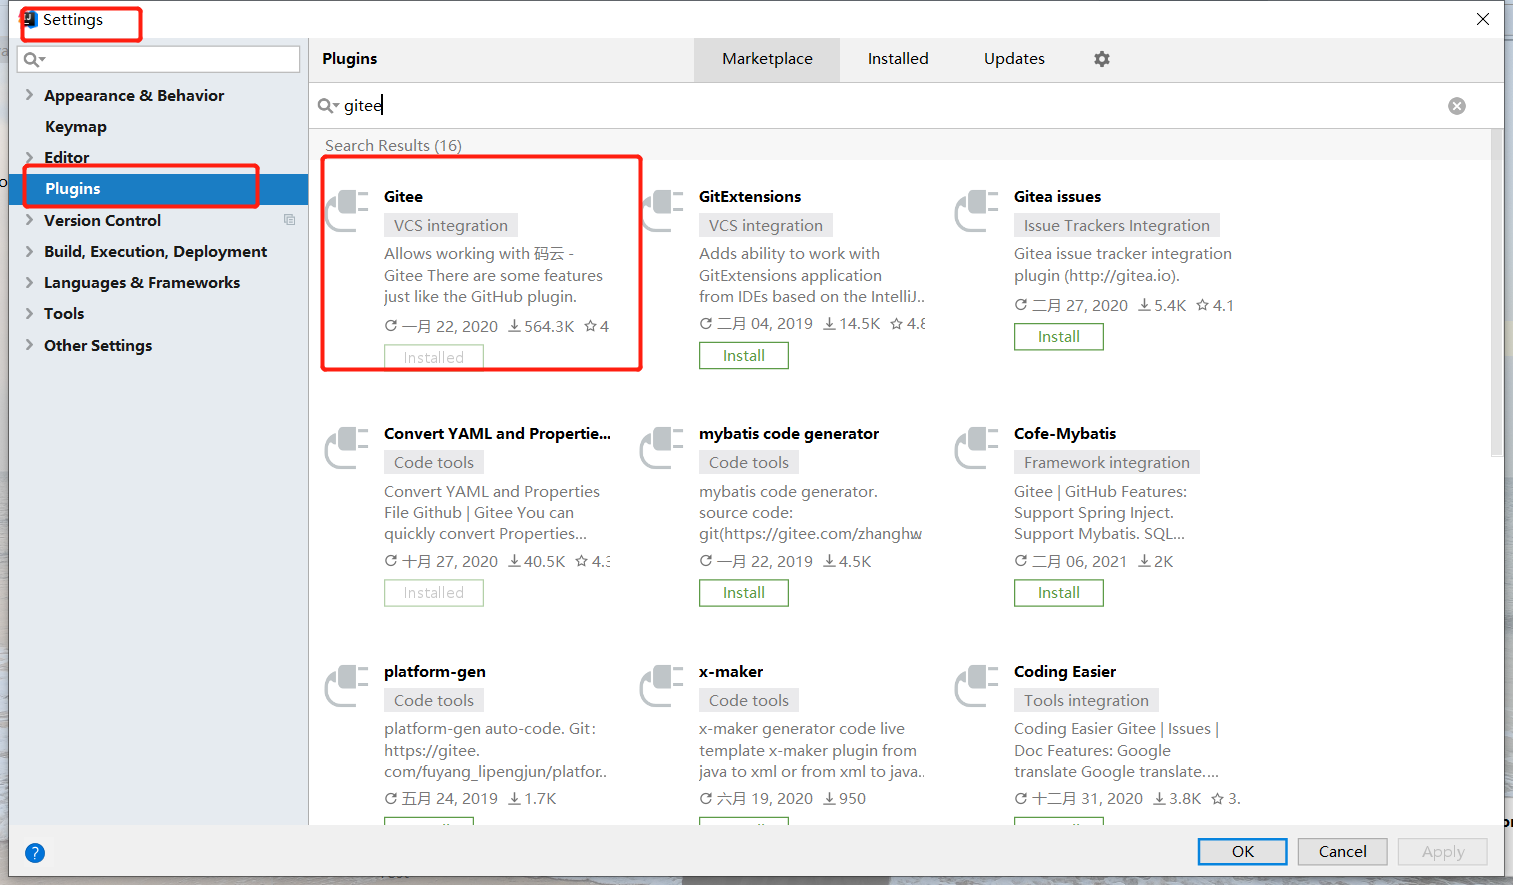Cancel the Settings dialog
Screen dimensions: 1513x885
(x=1342, y=852)
